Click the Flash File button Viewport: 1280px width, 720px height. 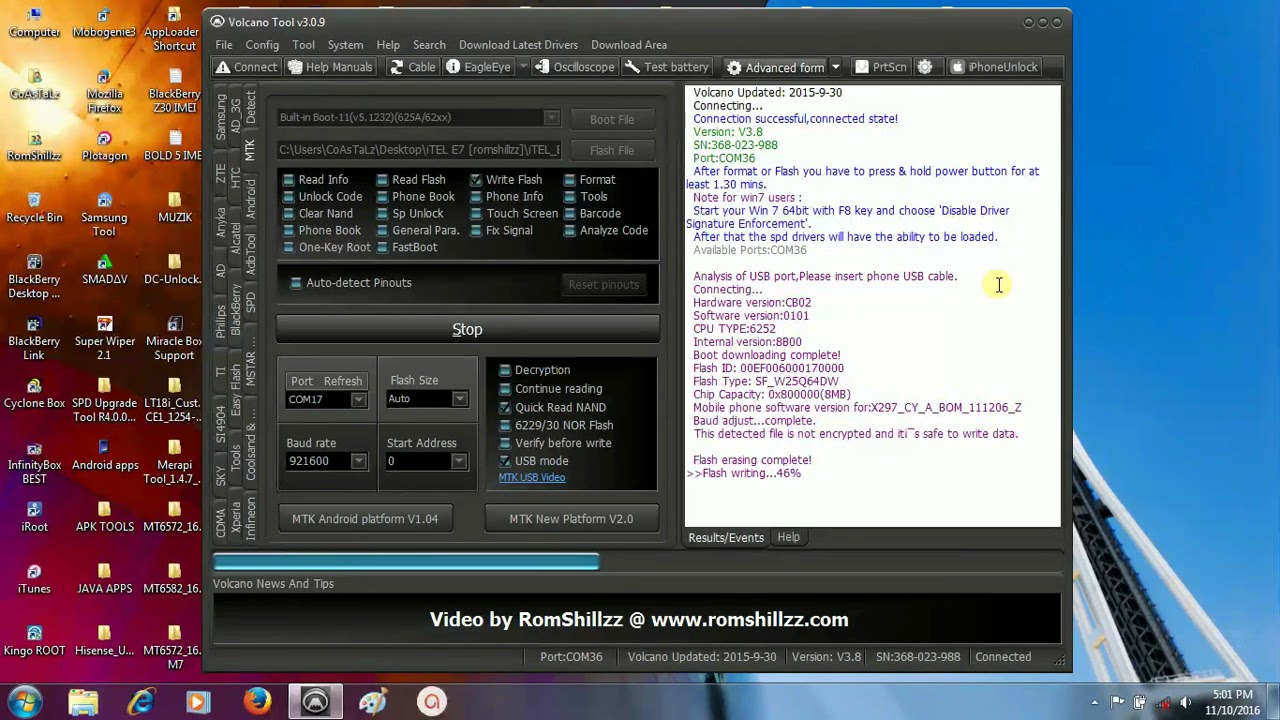point(612,150)
